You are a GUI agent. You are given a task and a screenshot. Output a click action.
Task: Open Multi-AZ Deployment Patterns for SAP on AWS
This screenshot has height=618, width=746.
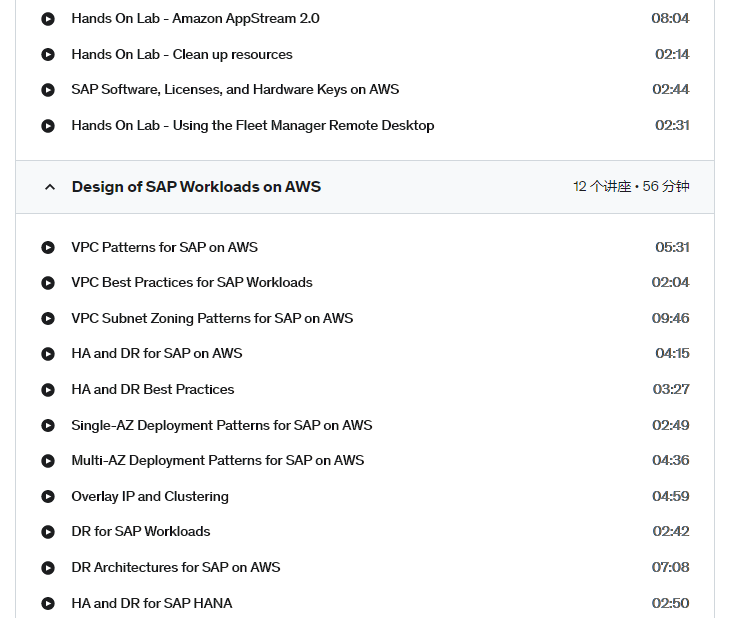(x=217, y=461)
